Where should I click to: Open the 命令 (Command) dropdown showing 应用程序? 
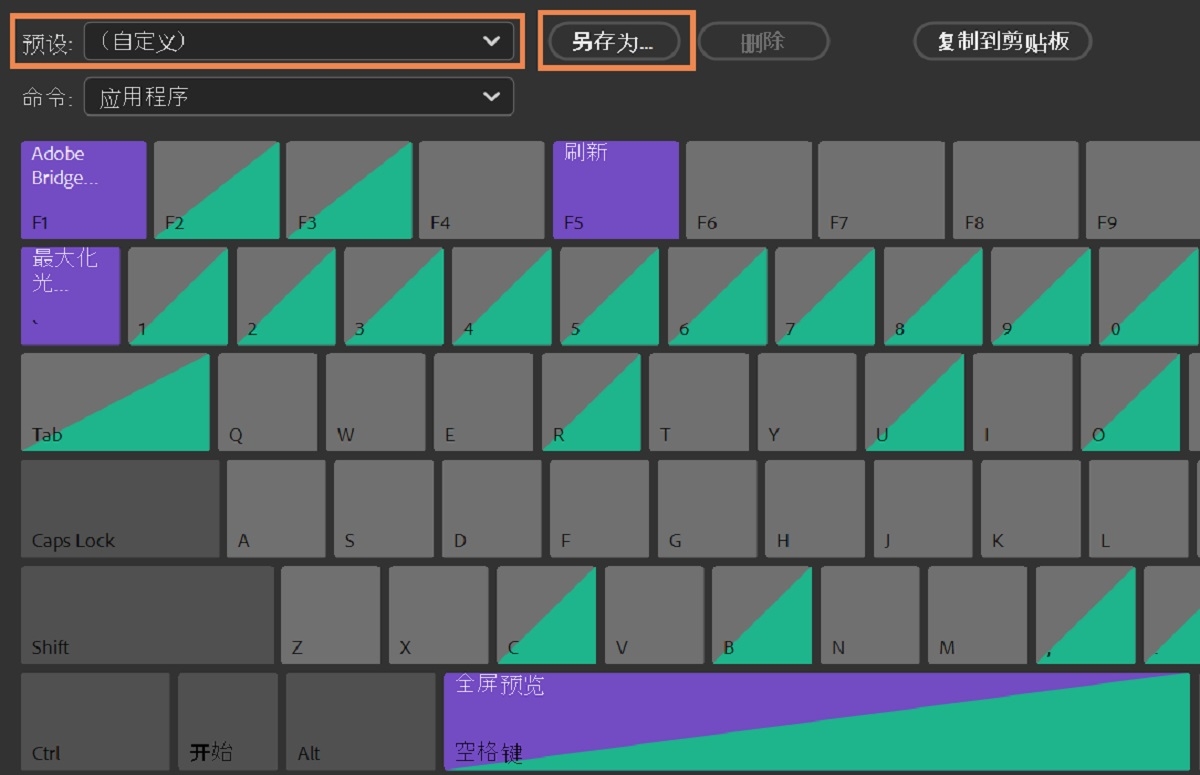tap(298, 96)
